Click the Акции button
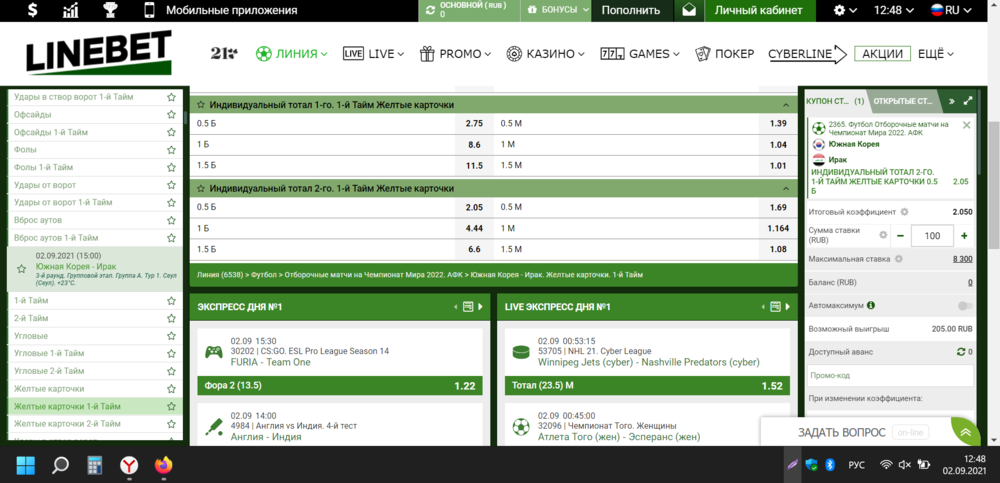The height and width of the screenshot is (483, 1000). pos(883,54)
